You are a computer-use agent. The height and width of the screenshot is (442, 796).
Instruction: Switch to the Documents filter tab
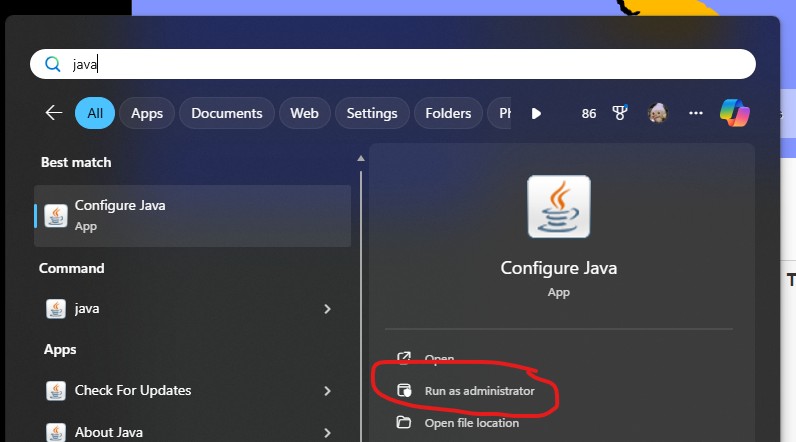tap(227, 113)
